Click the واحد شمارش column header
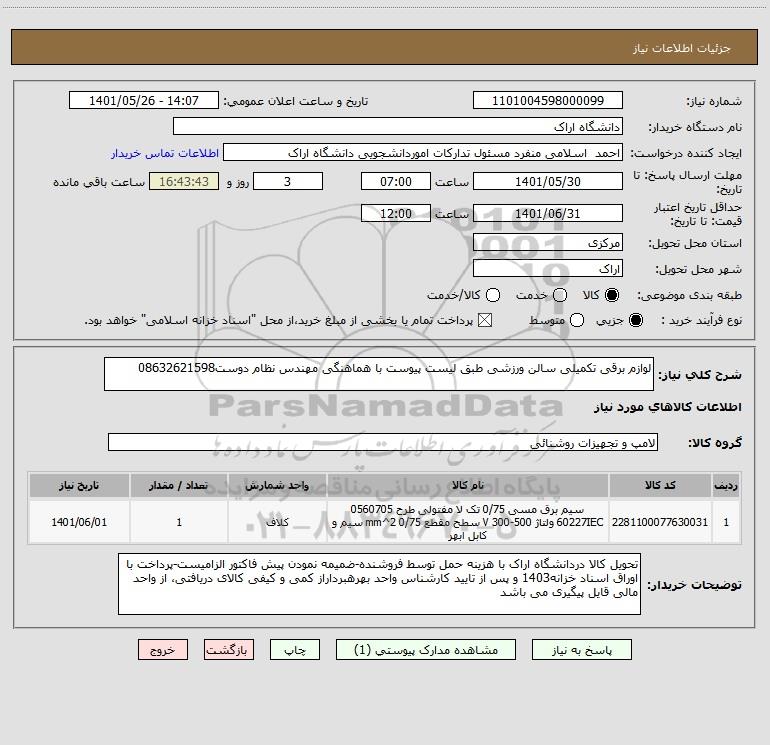The image size is (770, 745). tap(277, 486)
